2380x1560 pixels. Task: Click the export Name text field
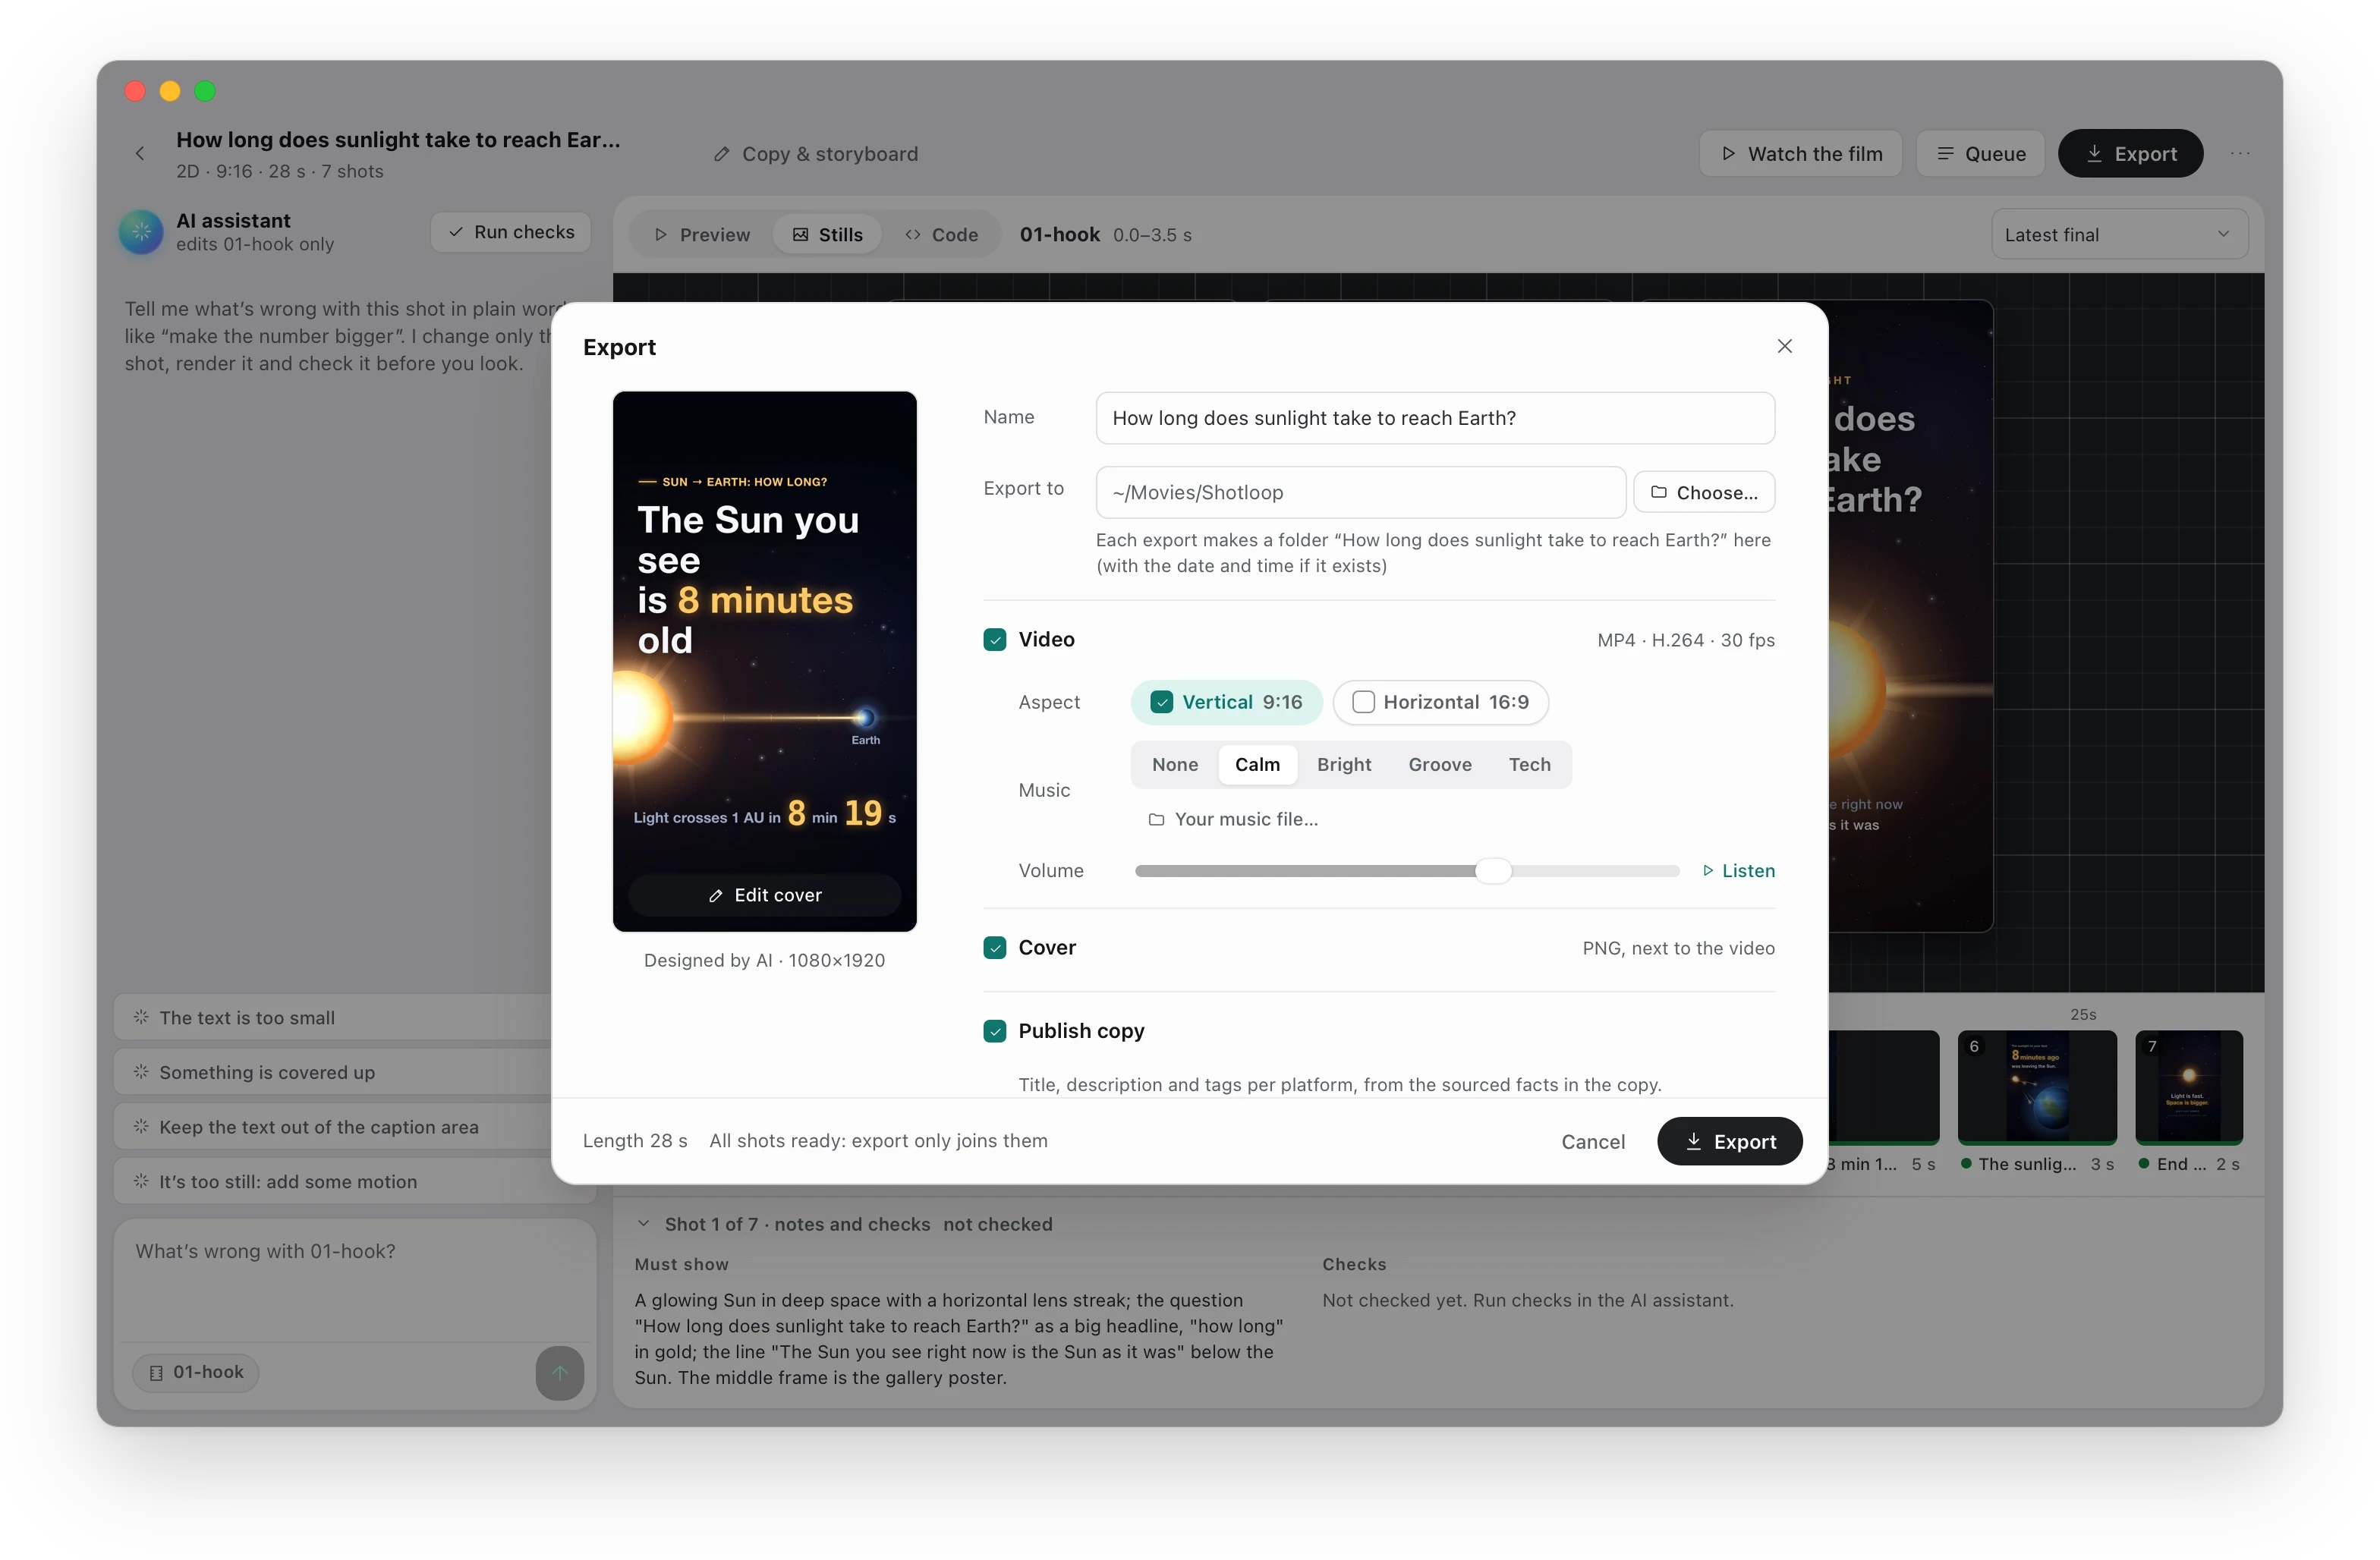point(1435,418)
